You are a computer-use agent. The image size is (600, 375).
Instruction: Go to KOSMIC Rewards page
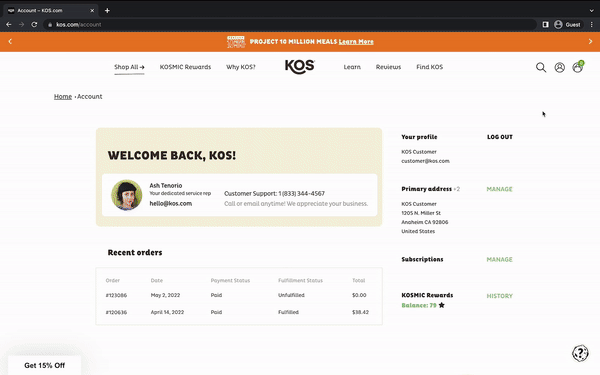185,67
